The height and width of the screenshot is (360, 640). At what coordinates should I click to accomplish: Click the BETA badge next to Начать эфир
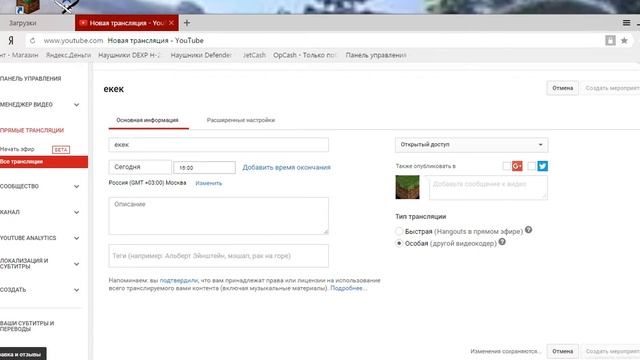(61, 150)
